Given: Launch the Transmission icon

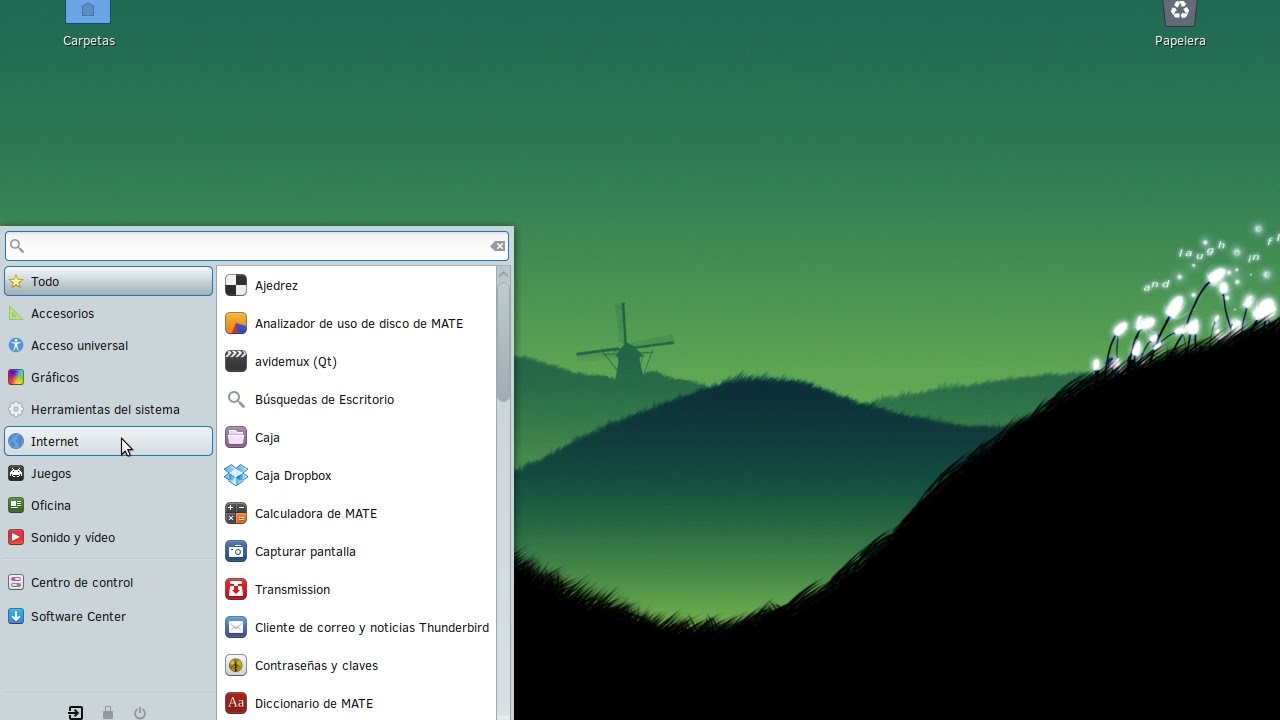Looking at the screenshot, I should click(x=236, y=590).
